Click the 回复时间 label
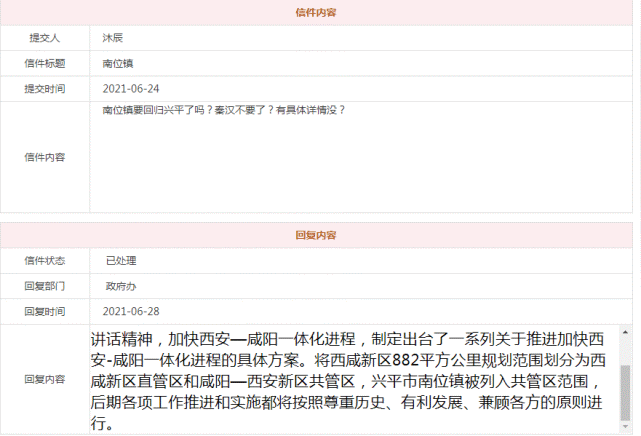Image resolution: width=641 pixels, height=436 pixels. [45, 311]
